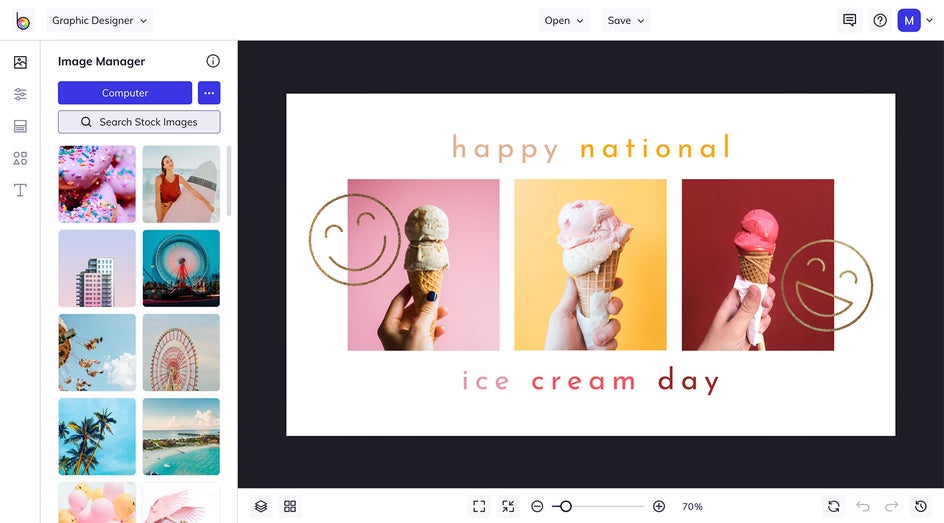Screen dimensions: 944x523
Task: Open the Image Manager sidebar icon
Action: tap(20, 62)
